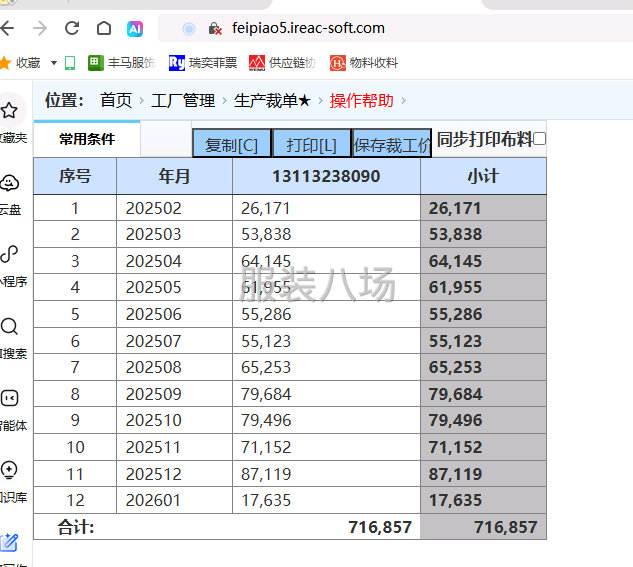Click the blue circle icon in address bar
The image size is (633, 567).
[189, 29]
